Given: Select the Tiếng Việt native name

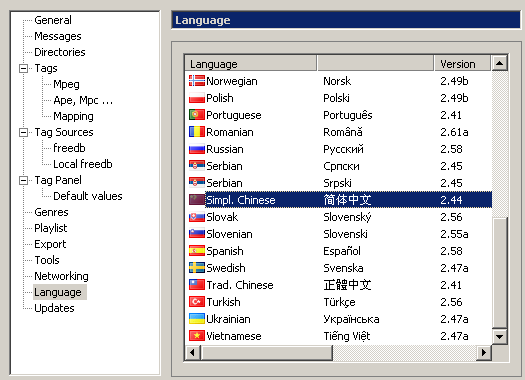Looking at the screenshot, I should coord(347,336).
